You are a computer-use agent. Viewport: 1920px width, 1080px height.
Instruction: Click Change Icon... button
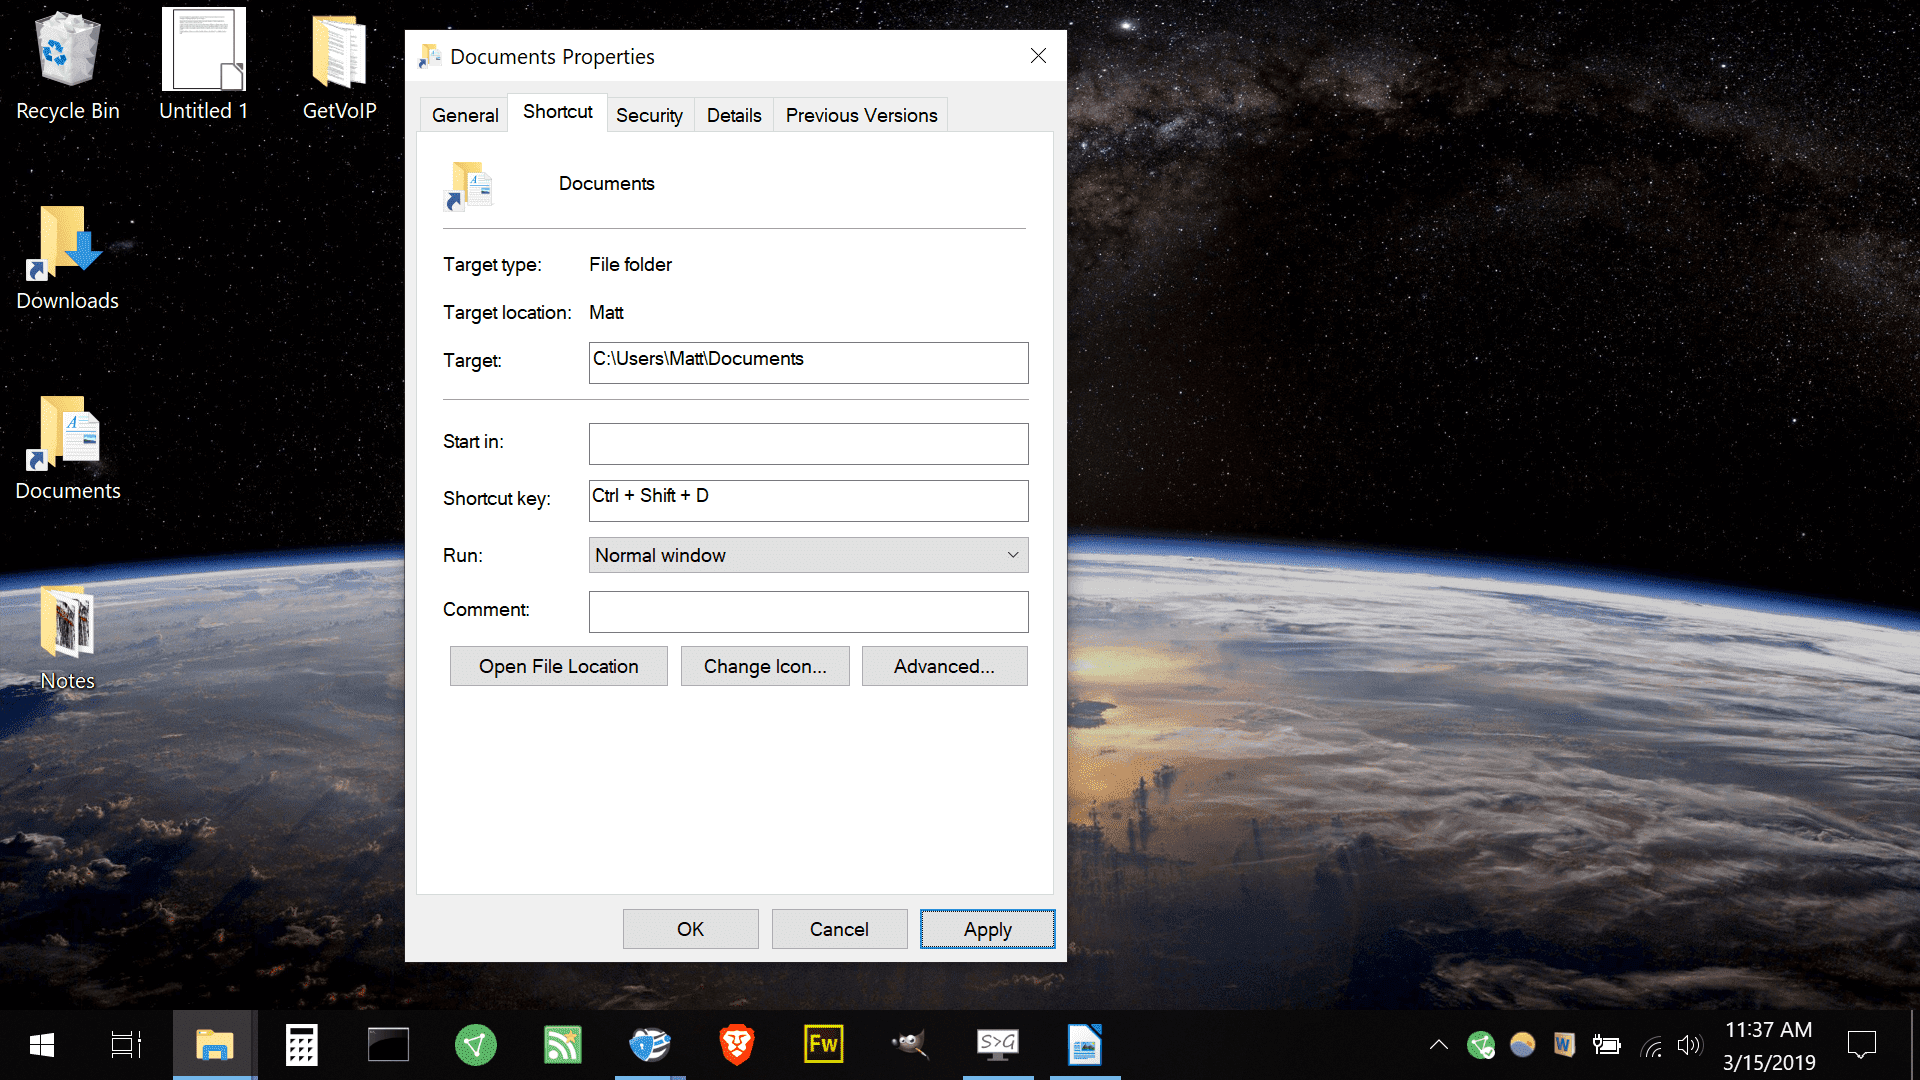[765, 666]
